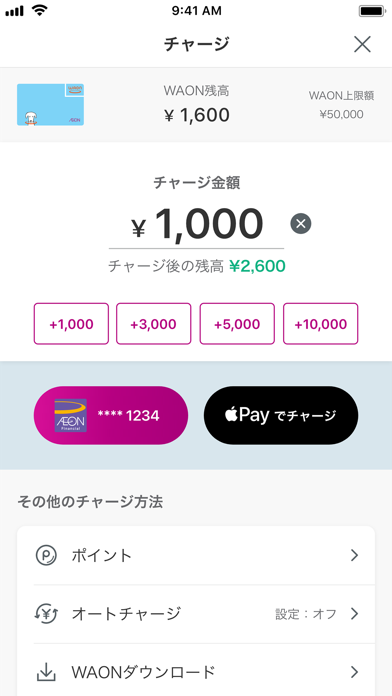Charge using Apple Pay でチャージ button

click(x=281, y=415)
